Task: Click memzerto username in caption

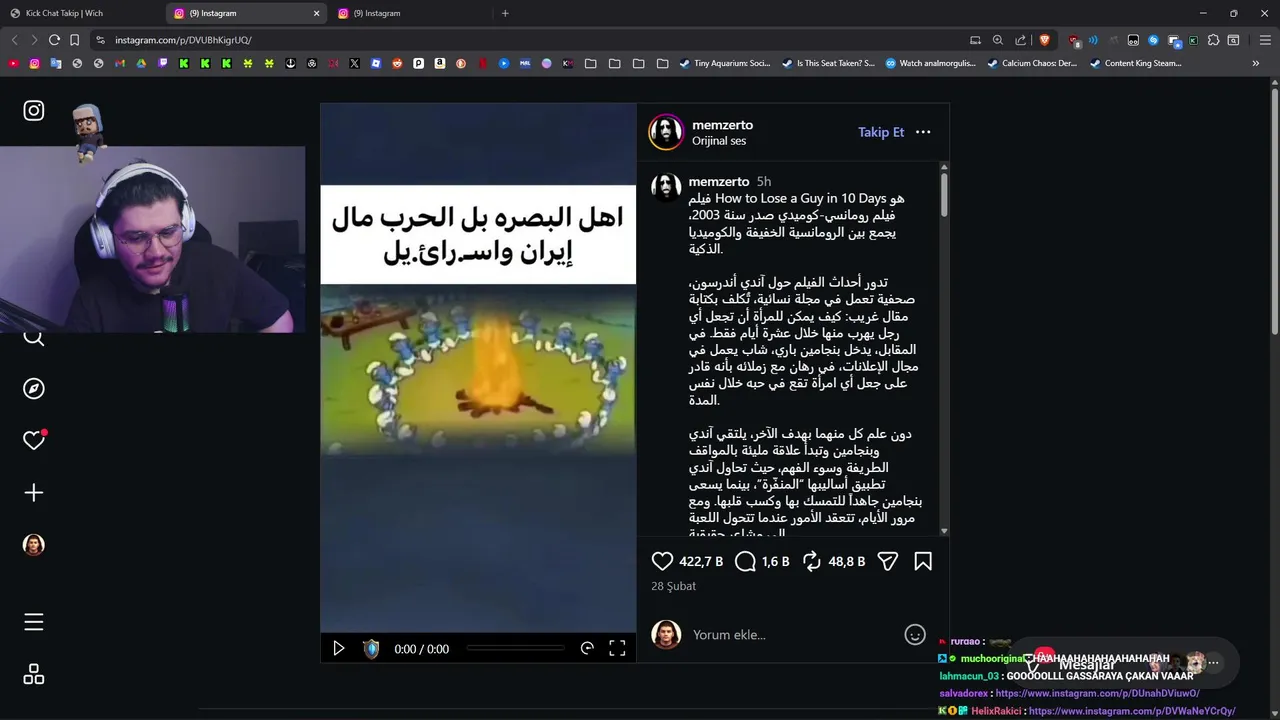Action: [x=719, y=182]
